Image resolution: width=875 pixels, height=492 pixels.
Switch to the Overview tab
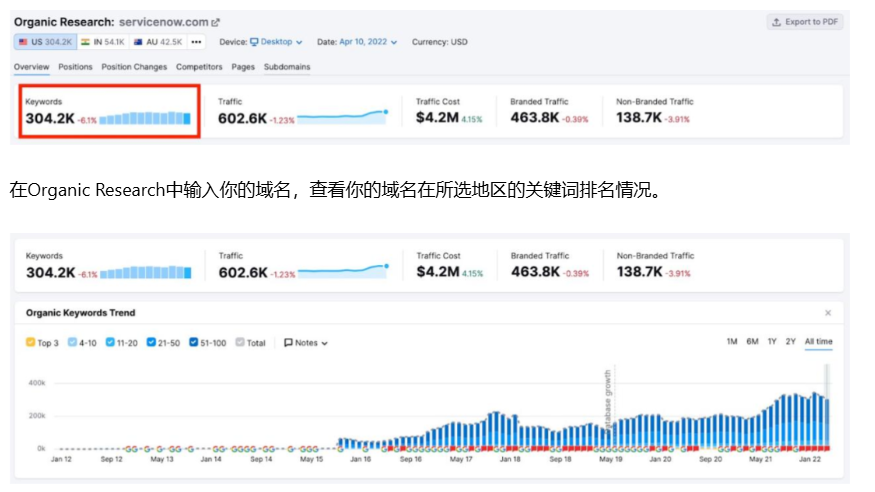(x=31, y=67)
